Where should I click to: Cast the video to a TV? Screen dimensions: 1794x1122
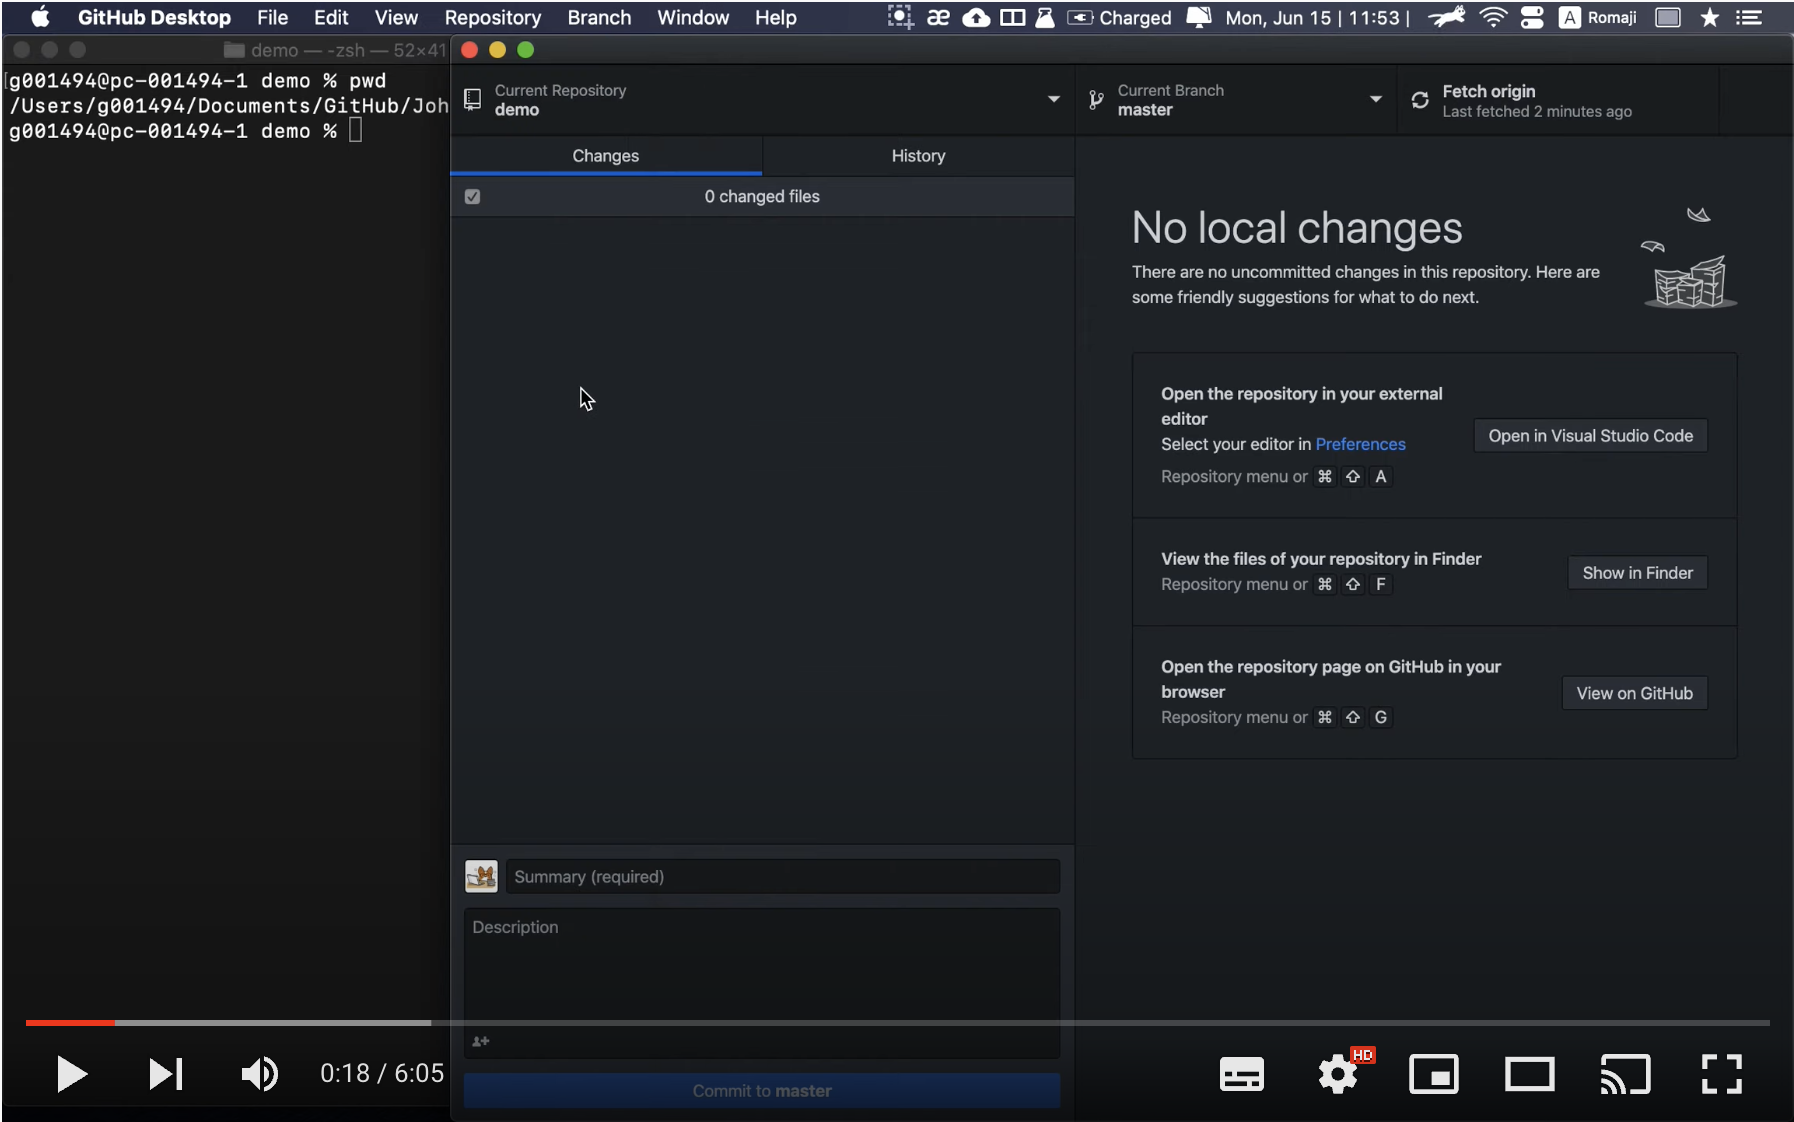(1625, 1074)
